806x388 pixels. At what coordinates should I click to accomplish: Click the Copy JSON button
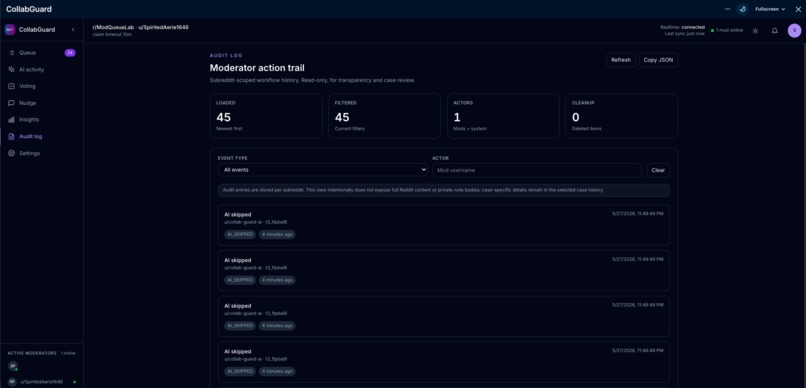658,60
